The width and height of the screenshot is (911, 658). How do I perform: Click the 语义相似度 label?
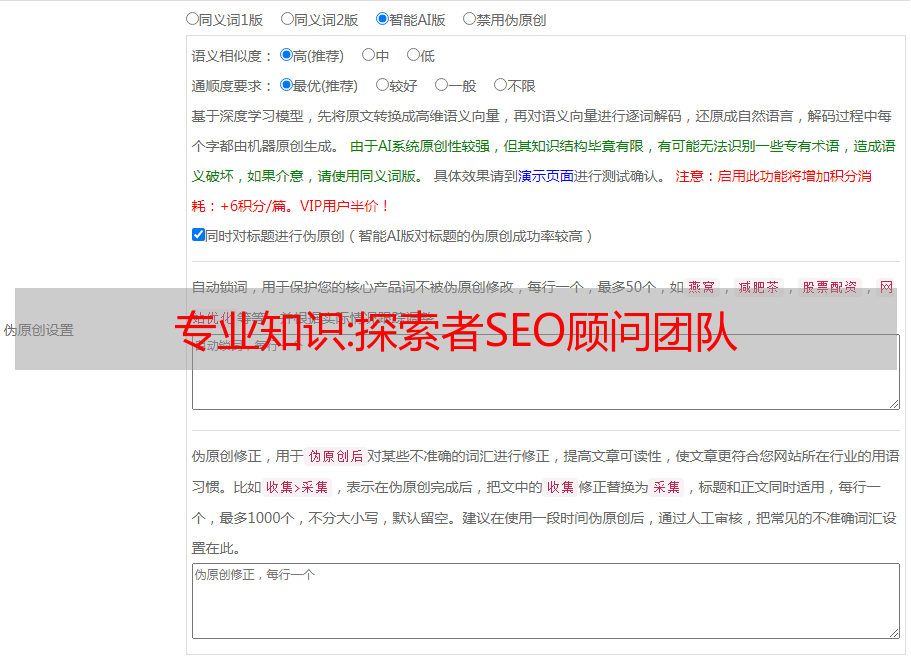pos(232,56)
